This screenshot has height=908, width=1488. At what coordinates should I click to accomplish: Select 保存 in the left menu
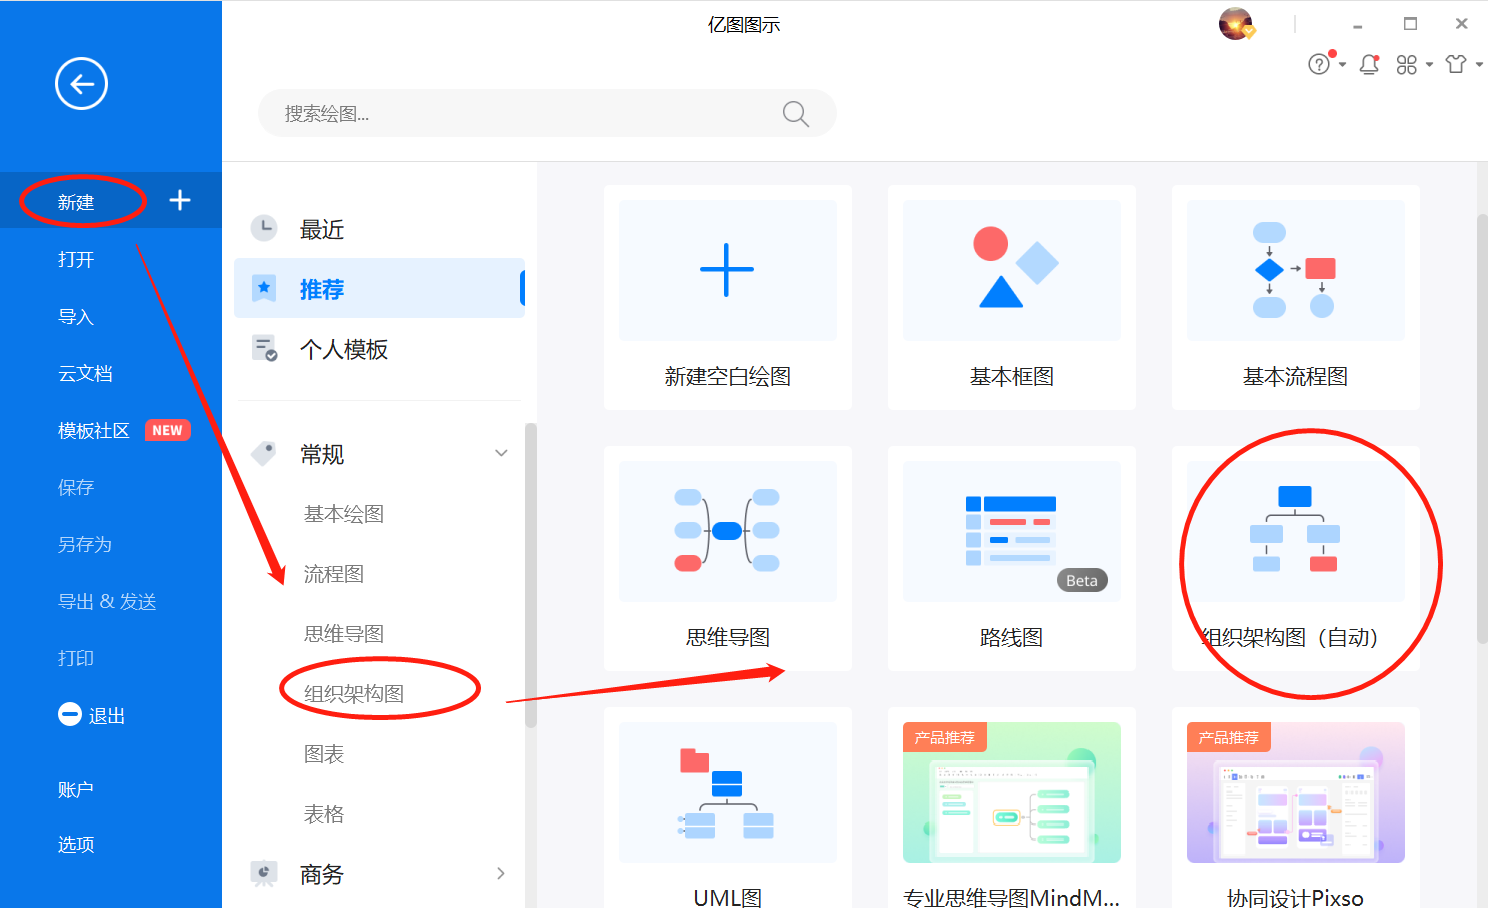point(76,487)
